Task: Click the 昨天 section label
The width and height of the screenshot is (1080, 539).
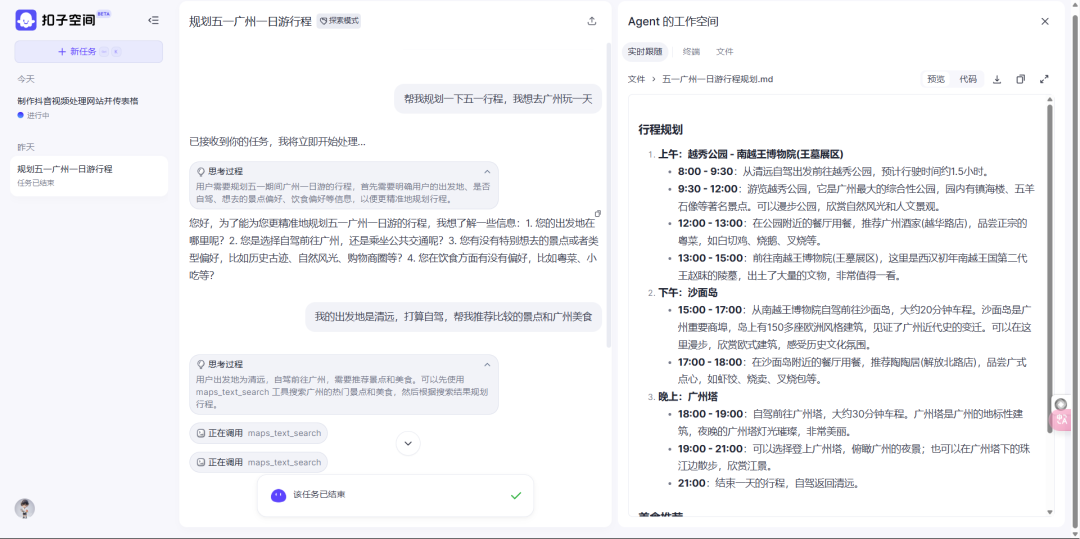Action: tap(26, 147)
